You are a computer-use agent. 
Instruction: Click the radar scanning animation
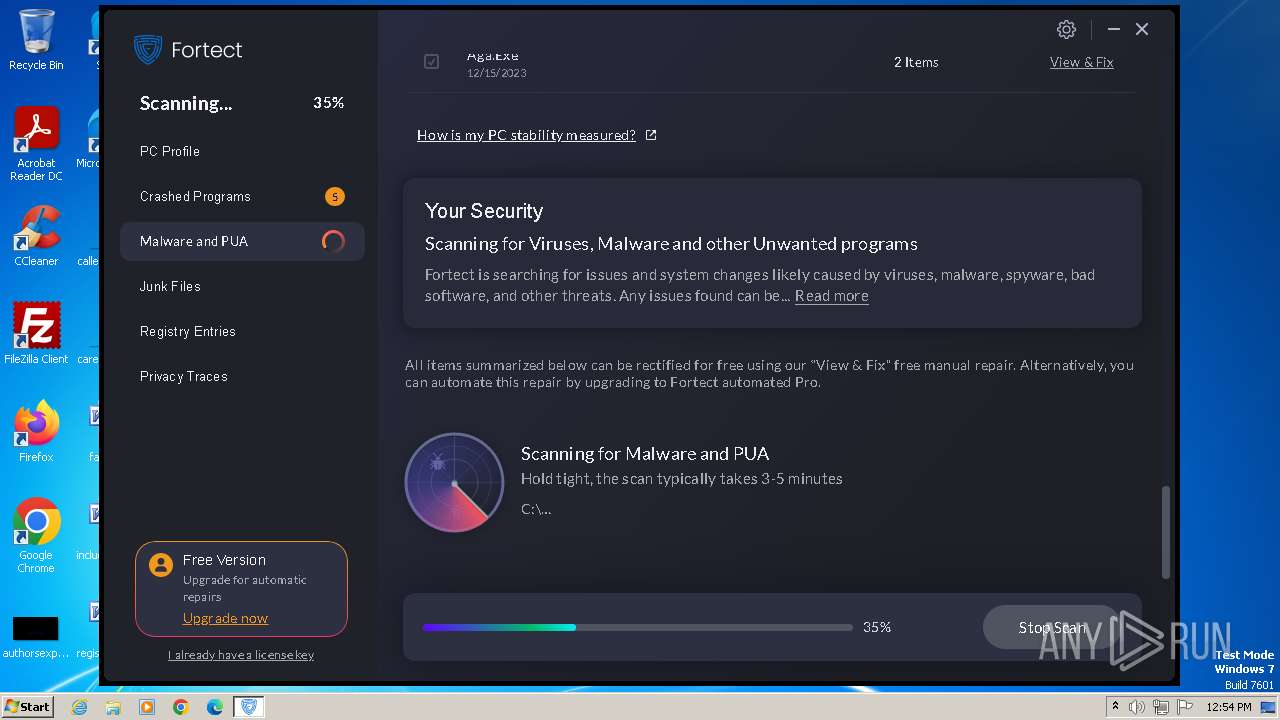pos(454,482)
